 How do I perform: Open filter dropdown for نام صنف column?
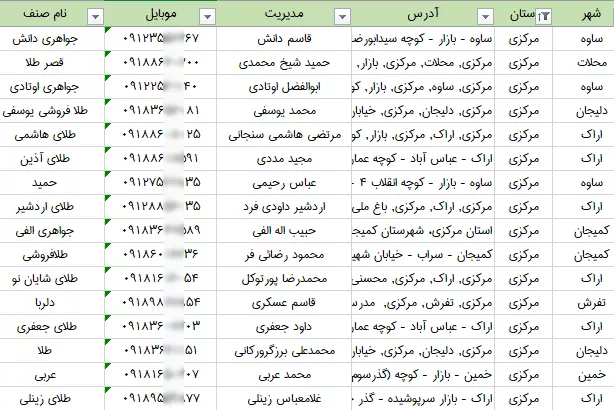tap(95, 16)
